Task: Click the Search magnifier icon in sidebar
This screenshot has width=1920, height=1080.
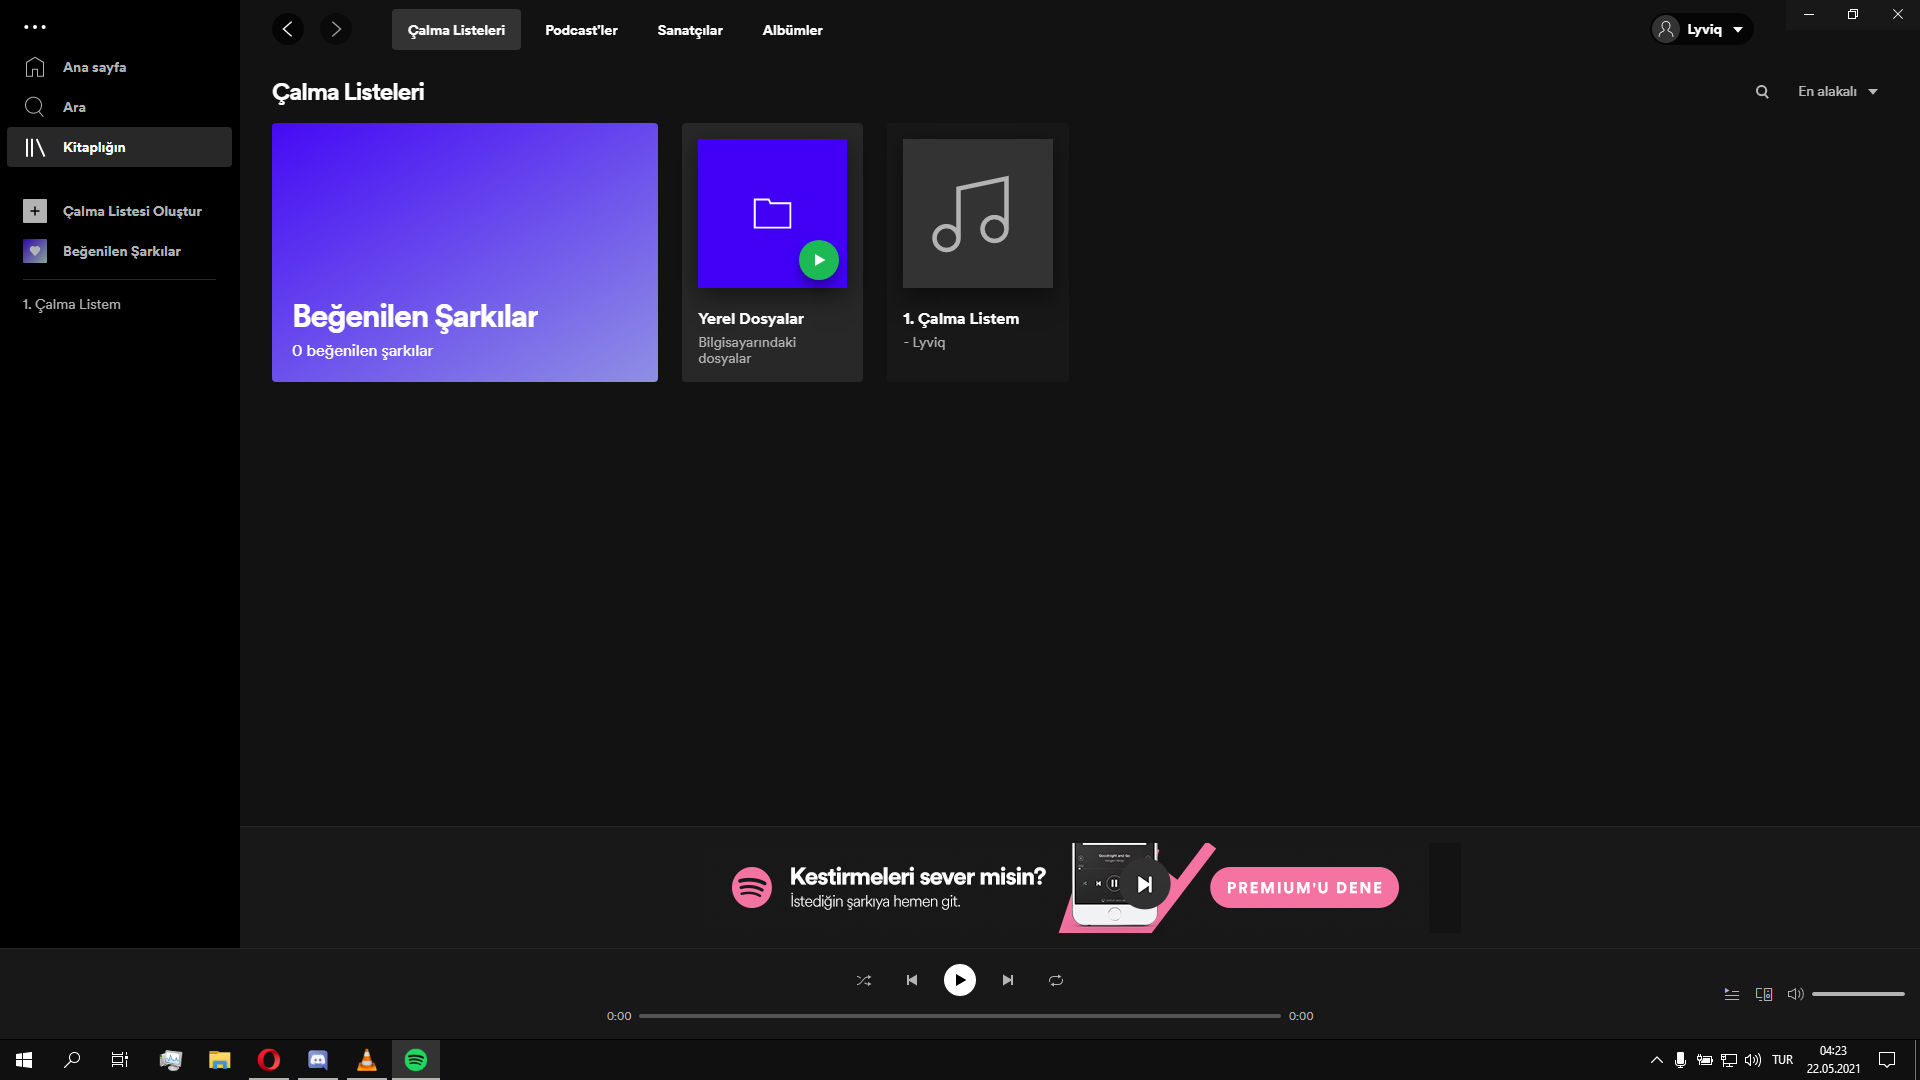Action: click(35, 107)
